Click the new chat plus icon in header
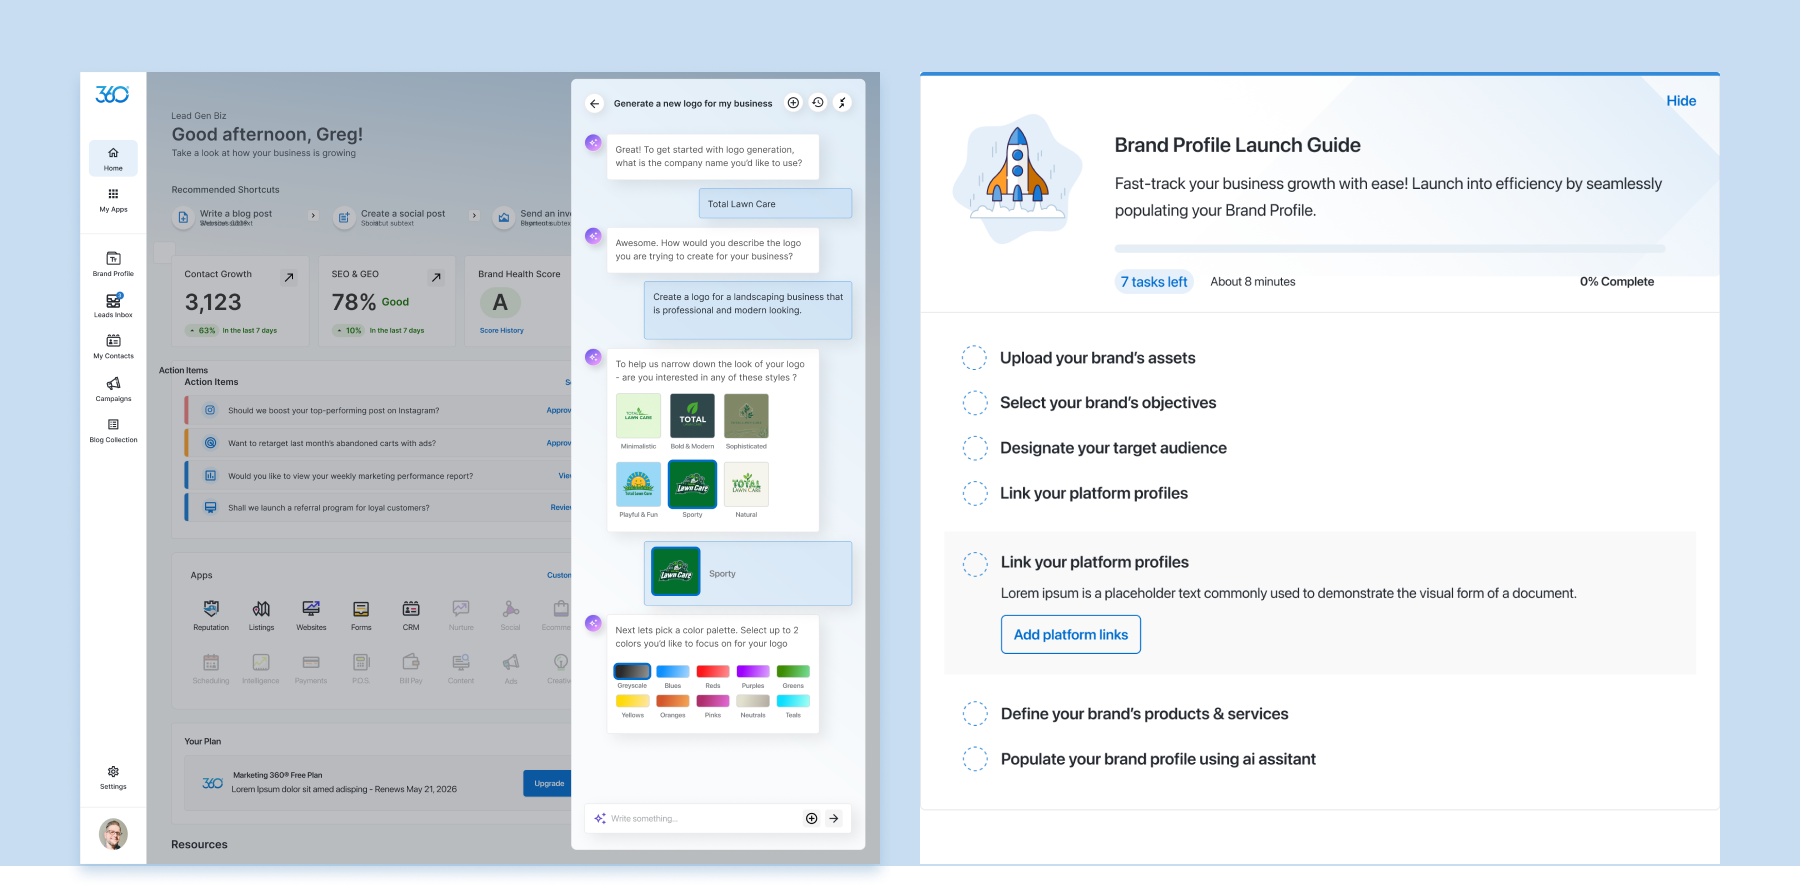The width and height of the screenshot is (1800, 887). (x=793, y=103)
